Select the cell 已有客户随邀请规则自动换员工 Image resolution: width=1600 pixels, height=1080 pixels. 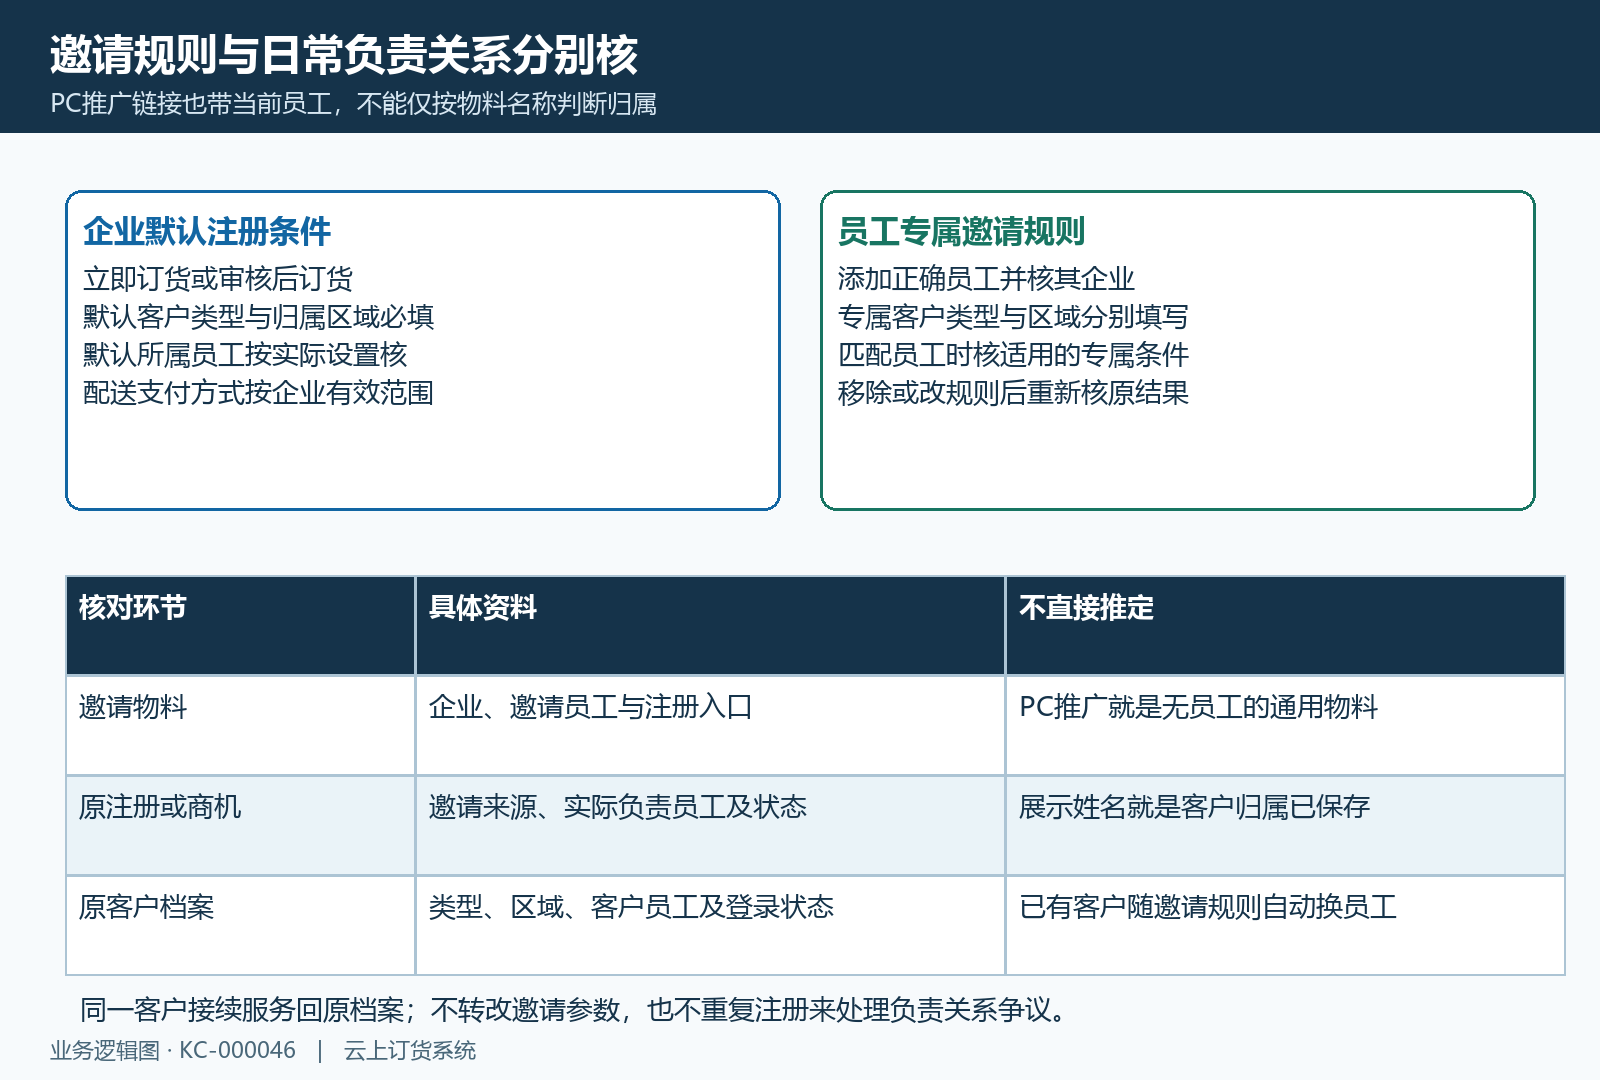(1285, 925)
